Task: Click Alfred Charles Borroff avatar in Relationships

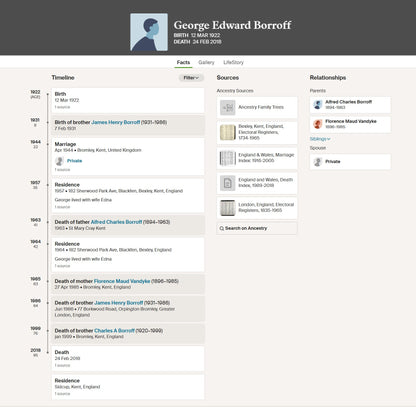Action: (x=318, y=105)
